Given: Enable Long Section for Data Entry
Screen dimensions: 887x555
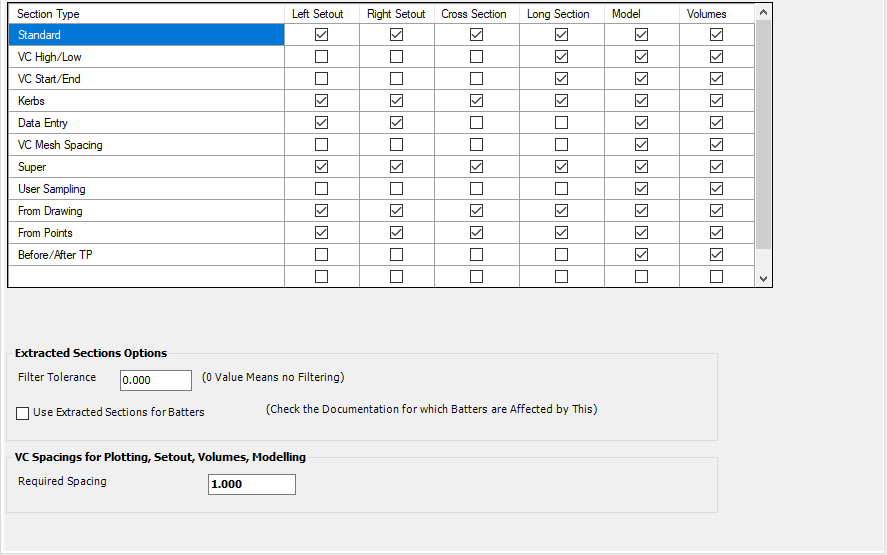Looking at the screenshot, I should (x=561, y=123).
